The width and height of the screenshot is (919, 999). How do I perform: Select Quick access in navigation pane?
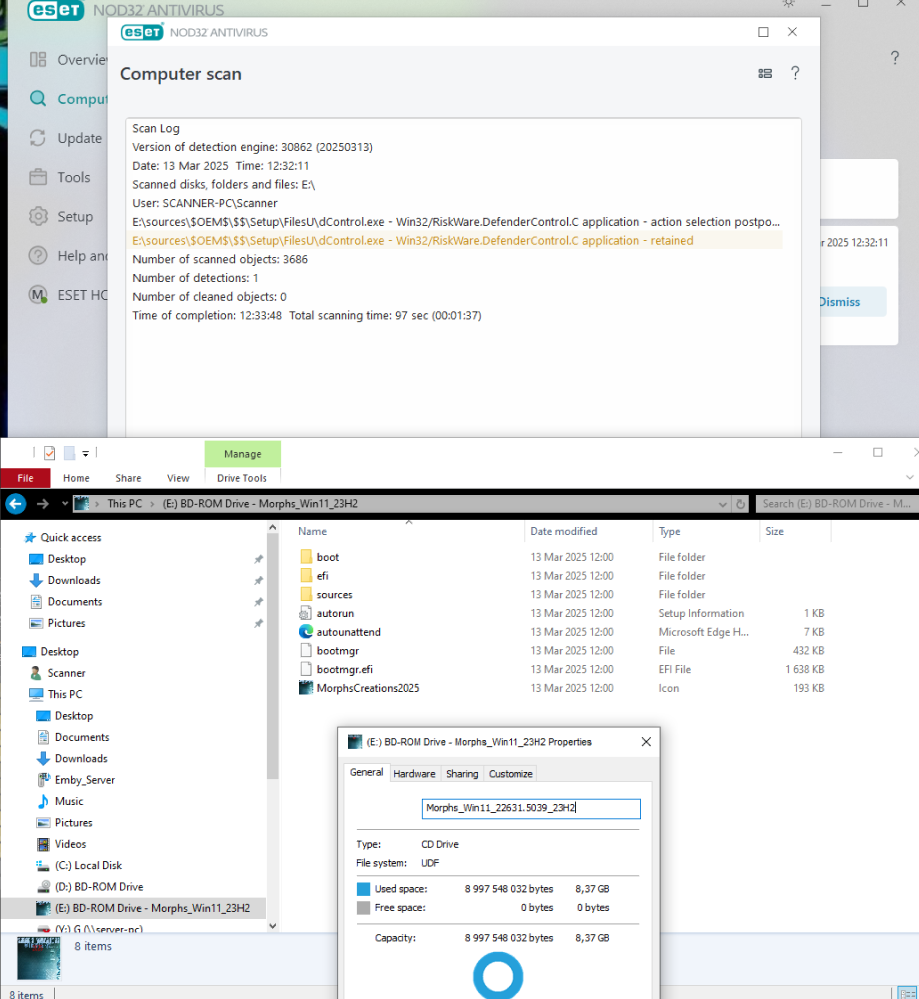[x=70, y=538]
